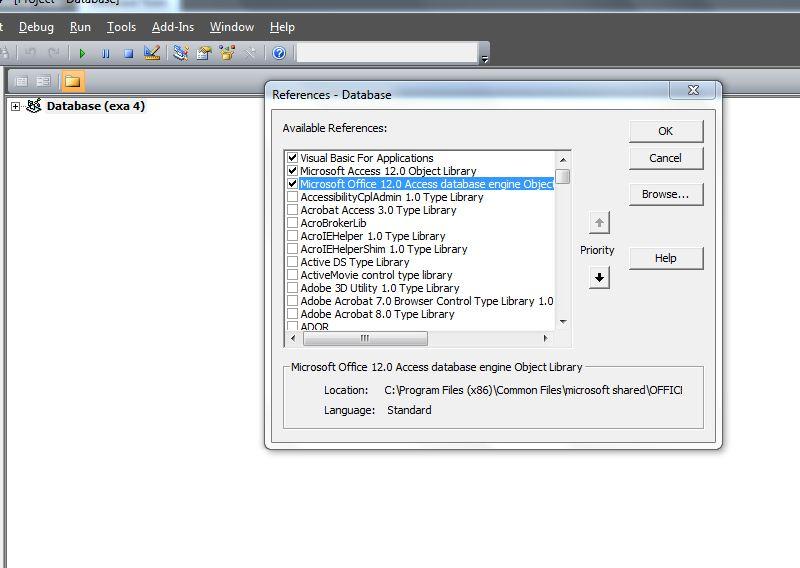Image resolution: width=800 pixels, height=568 pixels.
Task: Check the Acrobat Access 3.0 Type Library box
Action: click(x=292, y=210)
